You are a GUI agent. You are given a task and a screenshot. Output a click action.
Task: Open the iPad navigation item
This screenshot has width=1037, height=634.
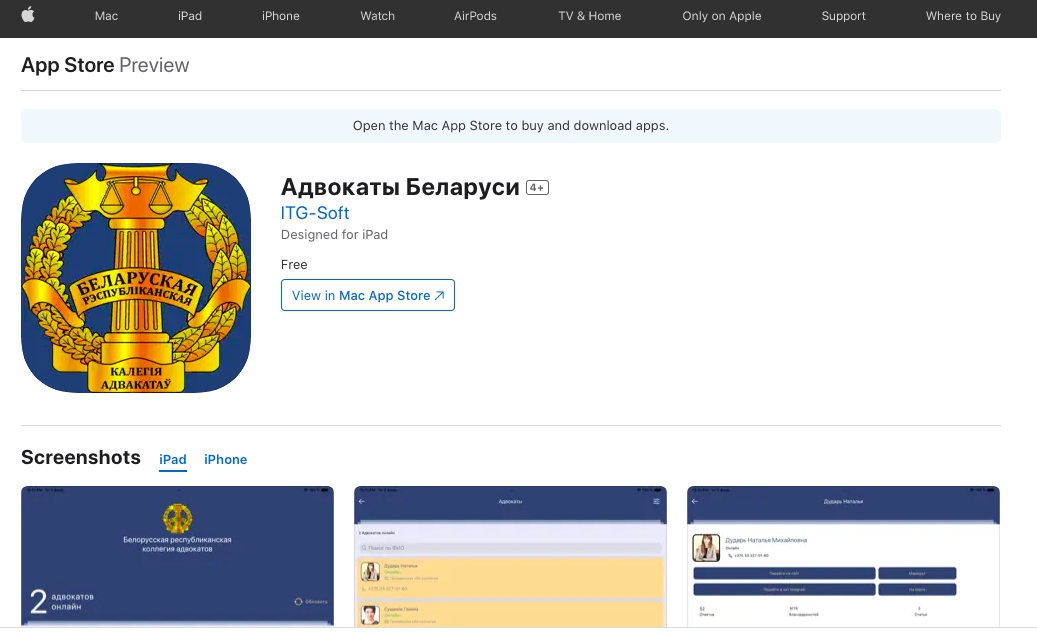tap(190, 16)
